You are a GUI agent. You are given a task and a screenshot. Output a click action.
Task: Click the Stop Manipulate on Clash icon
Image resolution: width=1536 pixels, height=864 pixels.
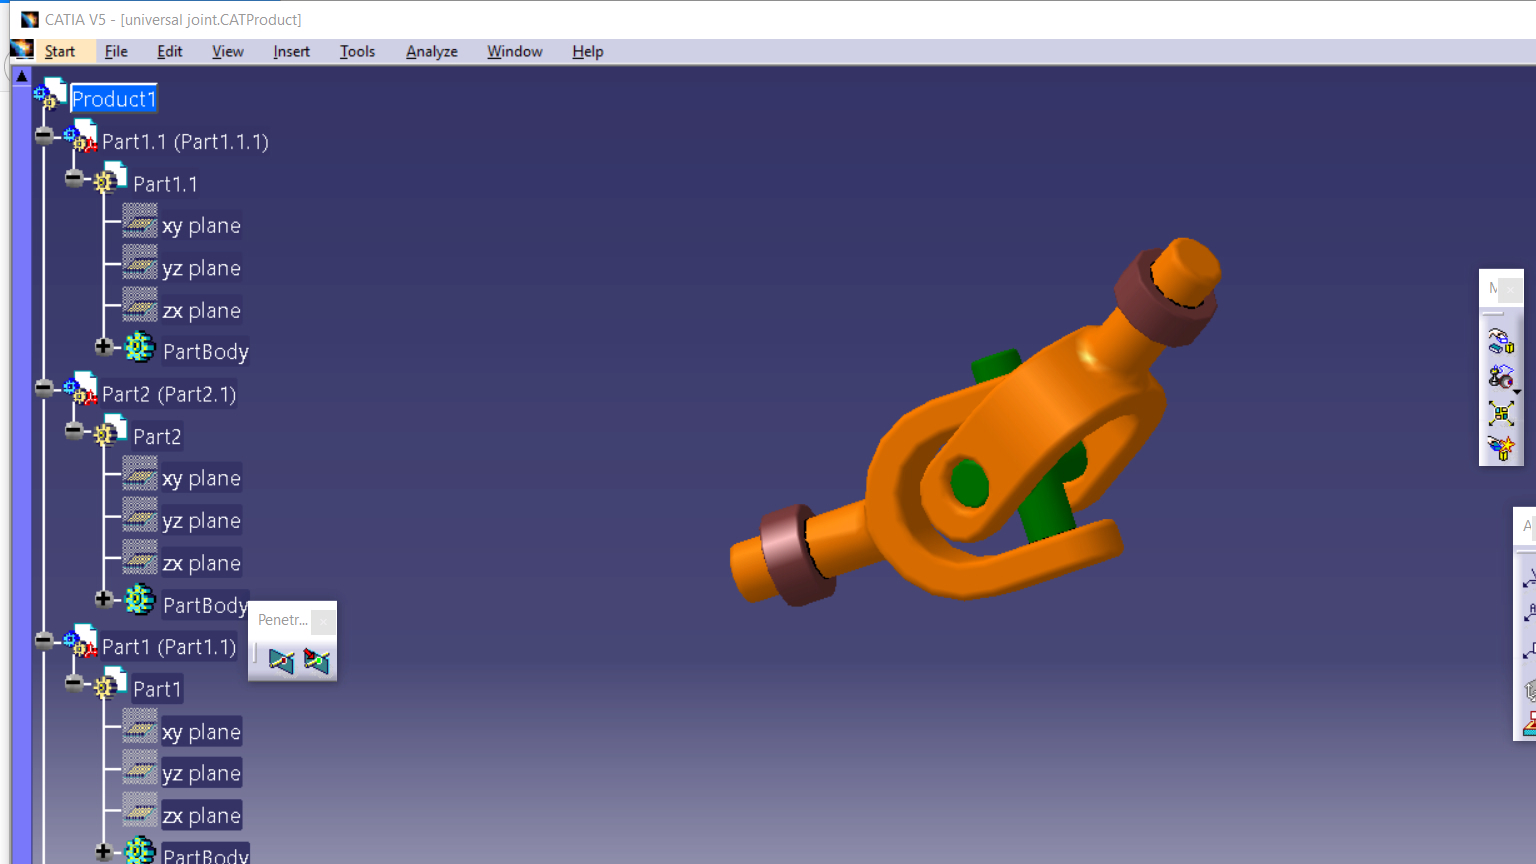click(x=1501, y=448)
